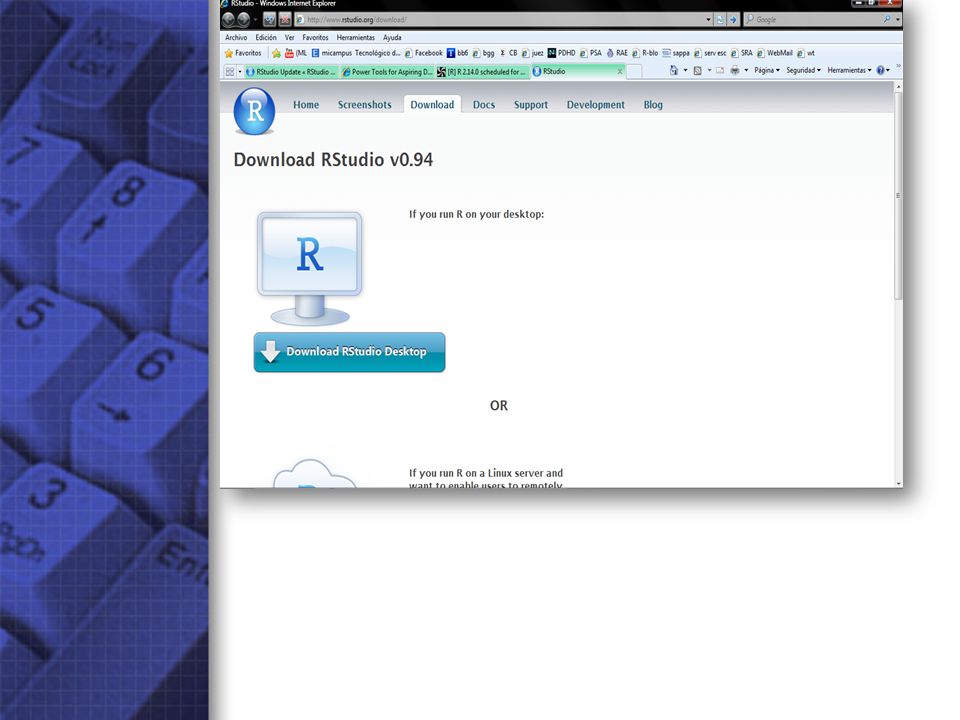
Task: Stop loading with the red X button
Action: [285, 20]
